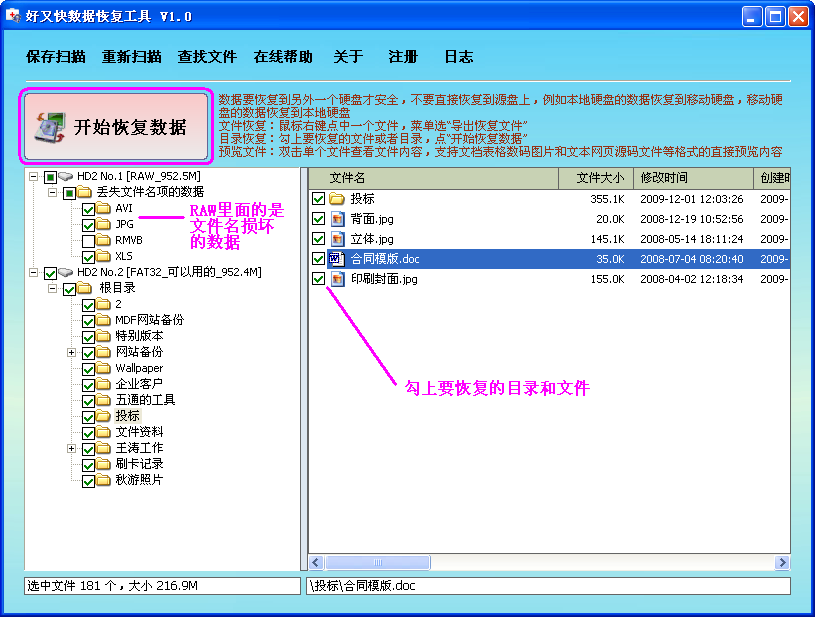Uncheck the 合同模版.doc file checkbox
Screen dimensions: 815x617
(319, 259)
